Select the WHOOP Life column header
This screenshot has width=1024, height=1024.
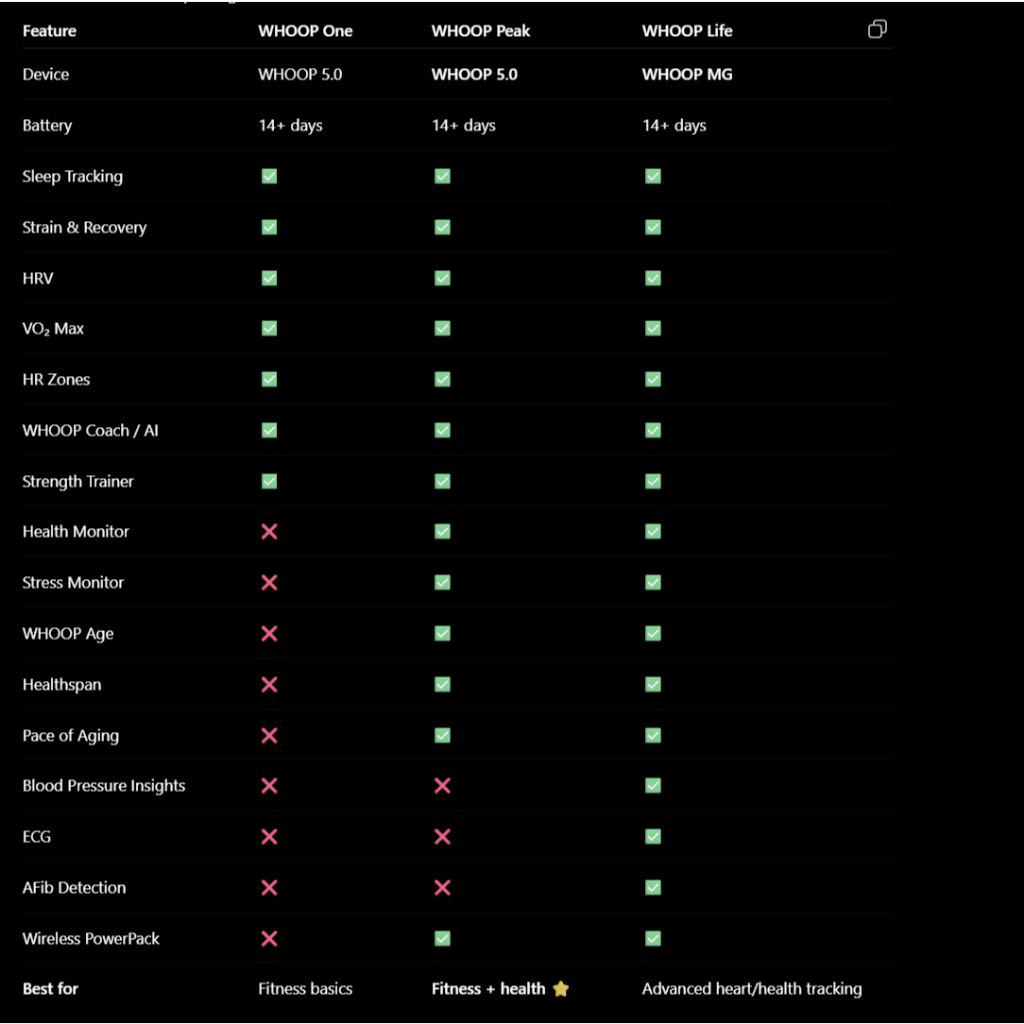pyautogui.click(x=687, y=31)
